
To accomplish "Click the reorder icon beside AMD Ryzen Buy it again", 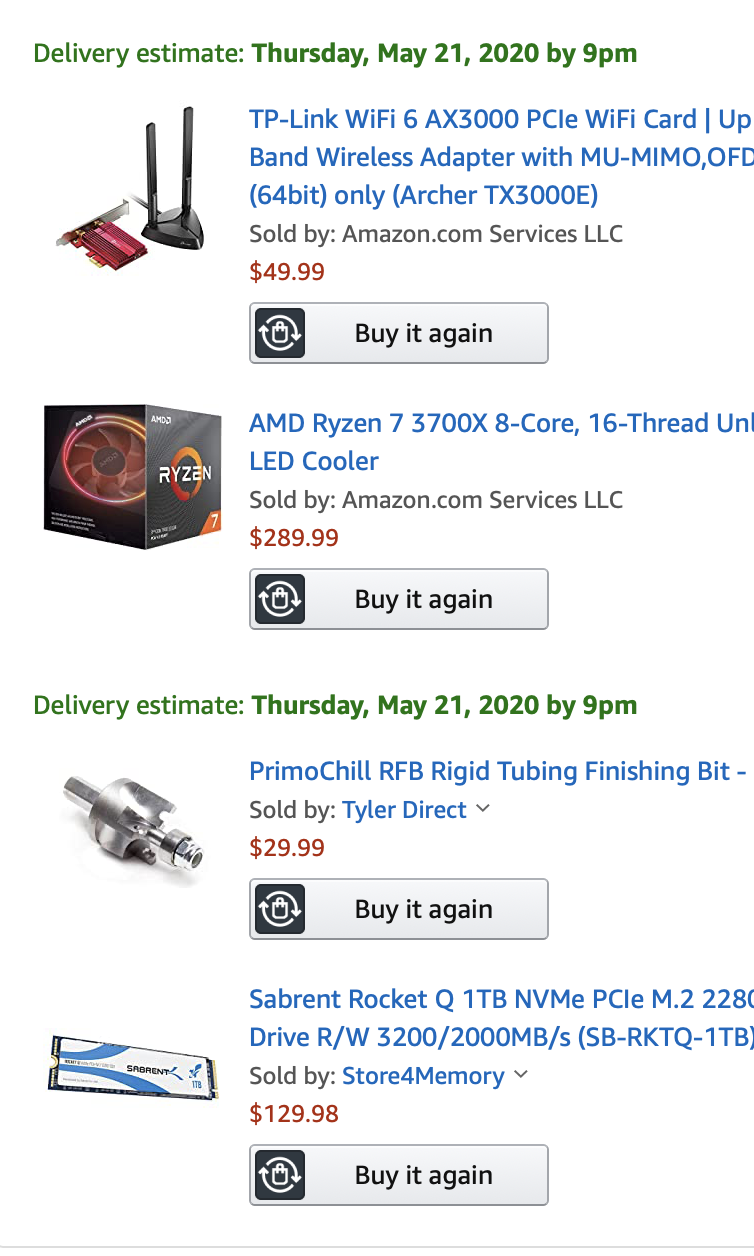I will [280, 599].
